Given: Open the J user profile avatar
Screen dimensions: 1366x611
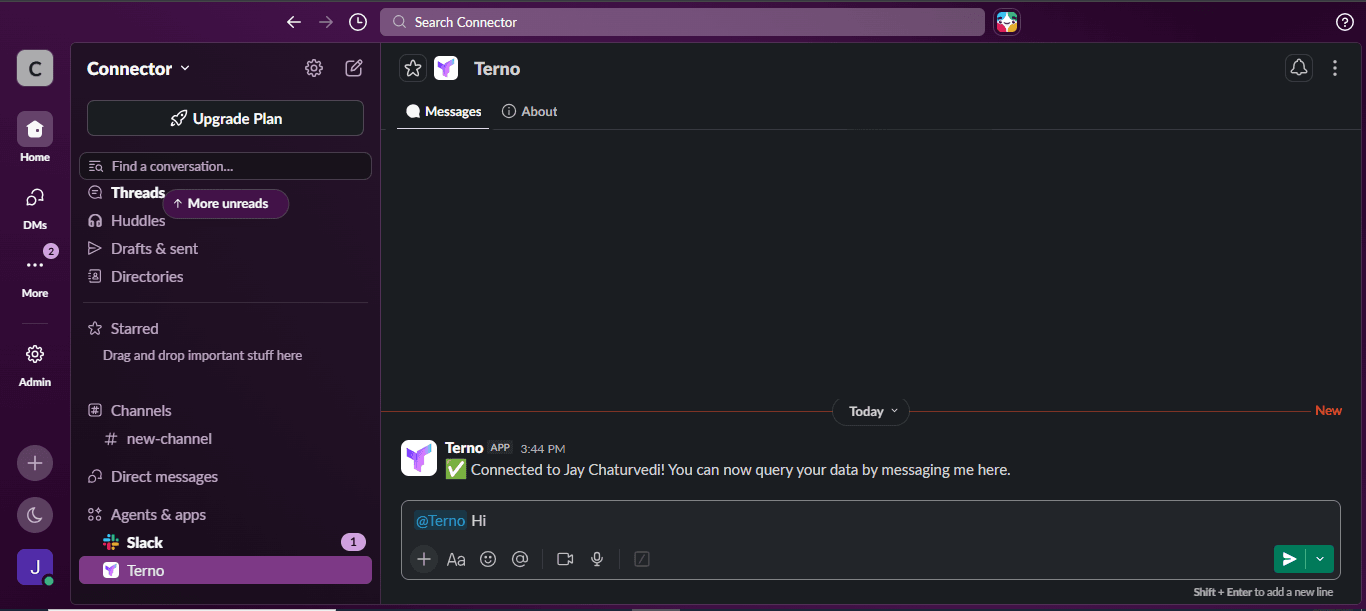Looking at the screenshot, I should (35, 567).
